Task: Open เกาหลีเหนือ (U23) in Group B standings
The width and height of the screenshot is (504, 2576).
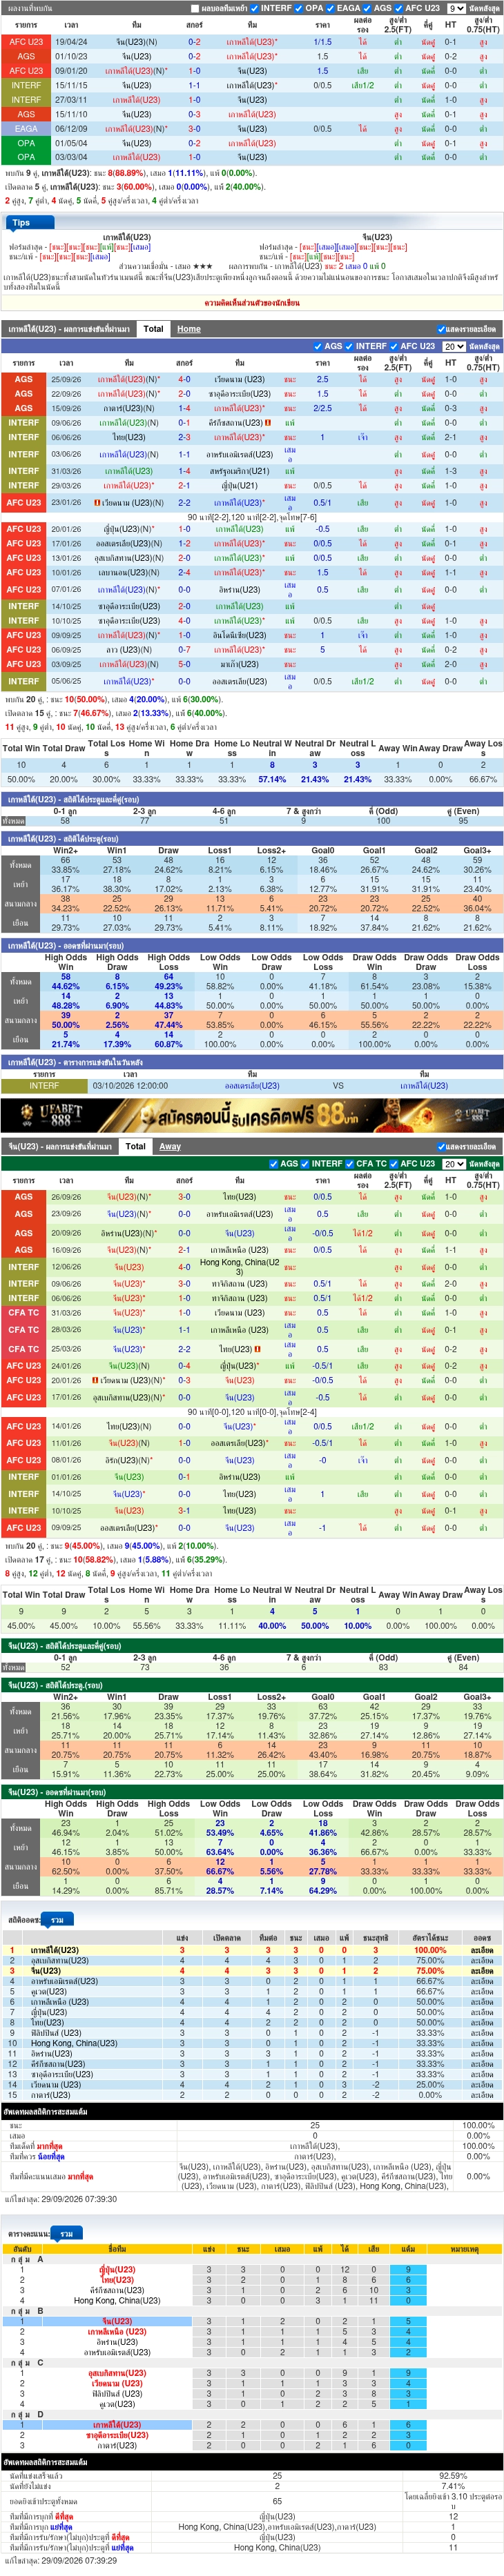Action: click(117, 2332)
